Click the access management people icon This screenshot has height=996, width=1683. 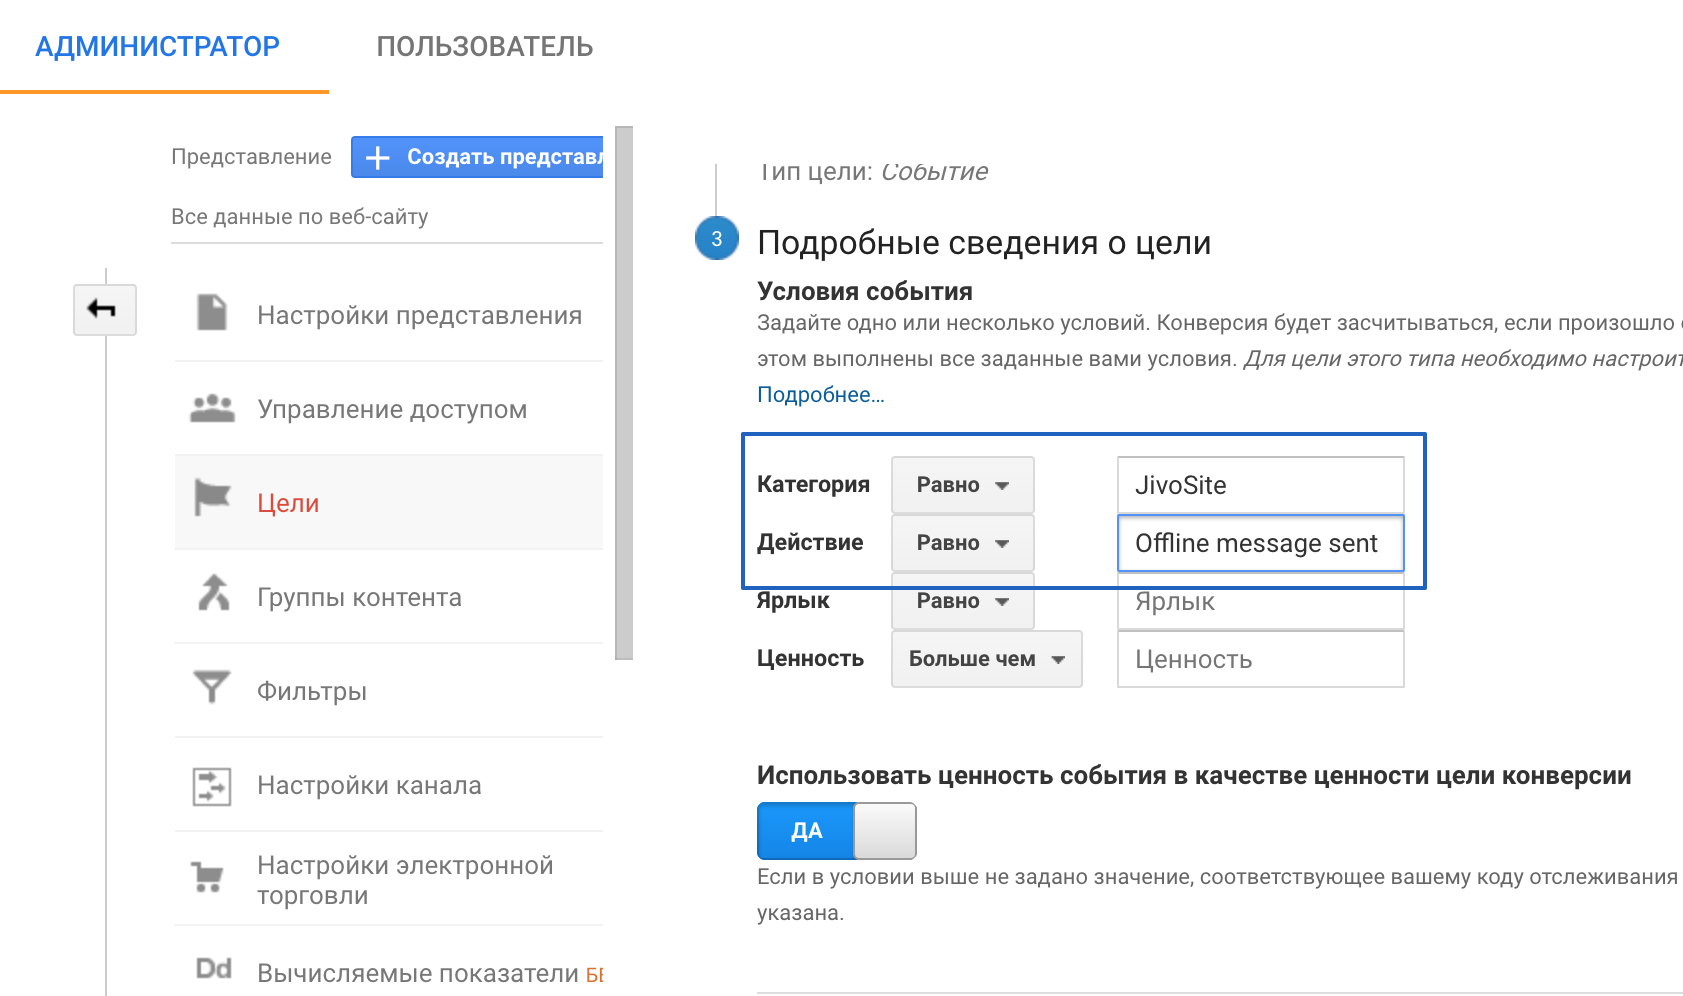tap(212, 408)
